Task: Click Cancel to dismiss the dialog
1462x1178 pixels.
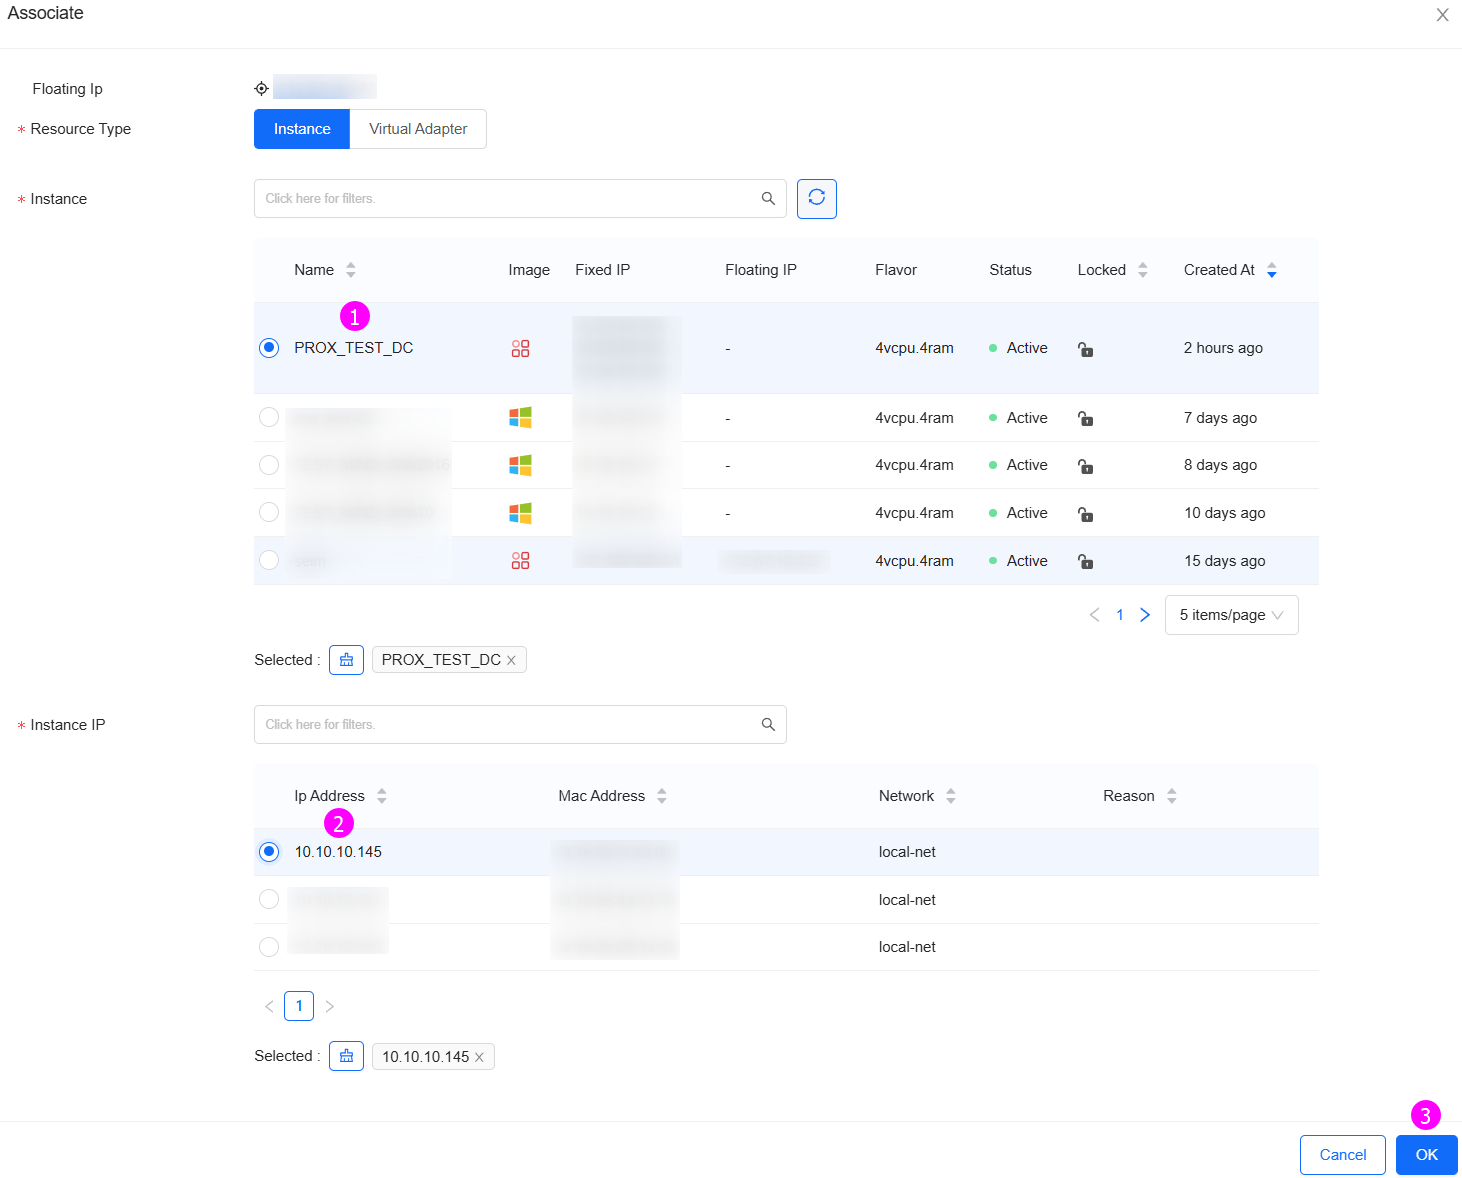Action: [x=1343, y=1155]
